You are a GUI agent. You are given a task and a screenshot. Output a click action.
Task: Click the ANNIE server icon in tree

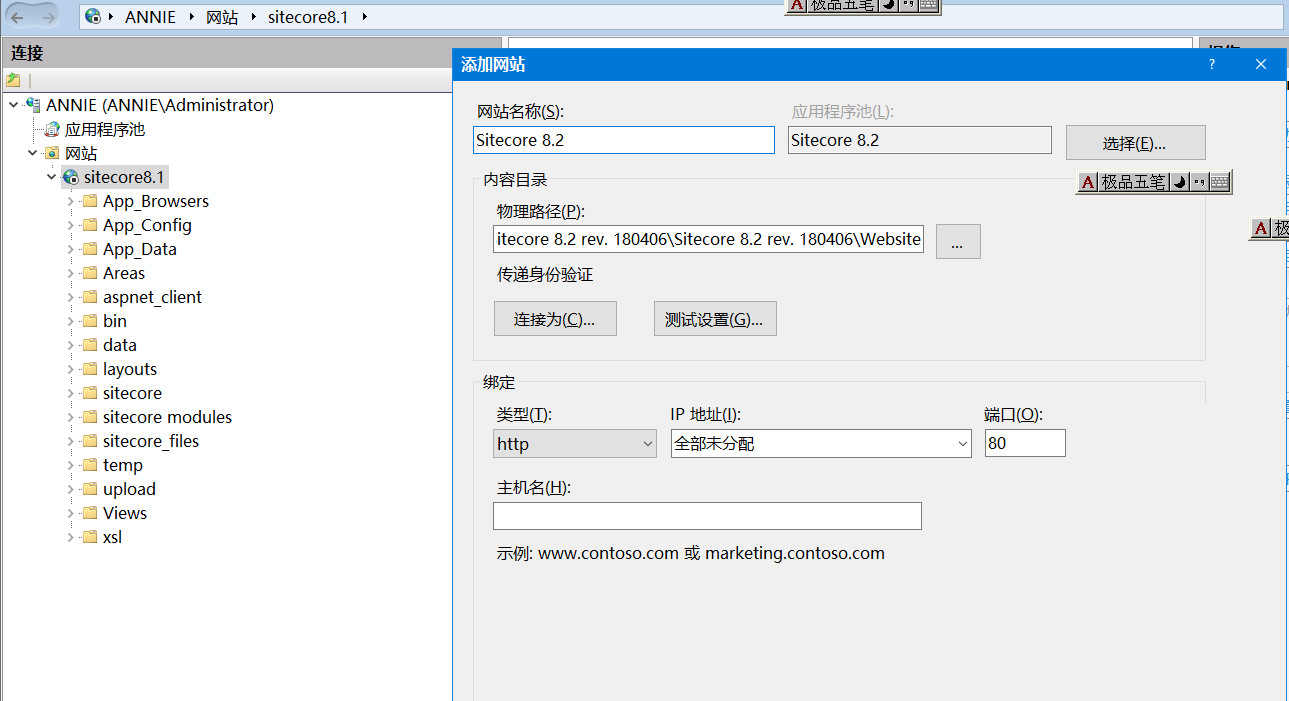[33, 105]
